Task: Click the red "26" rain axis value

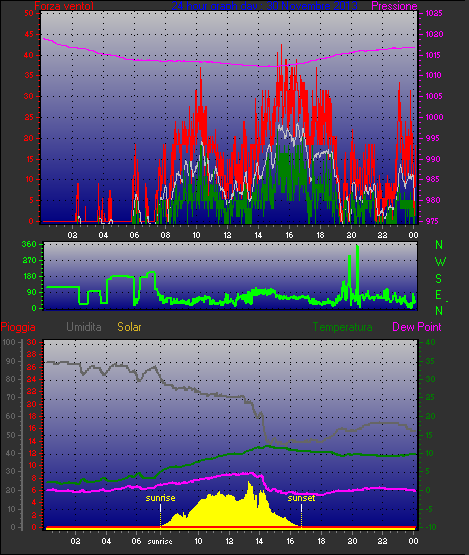Action: coord(32,367)
